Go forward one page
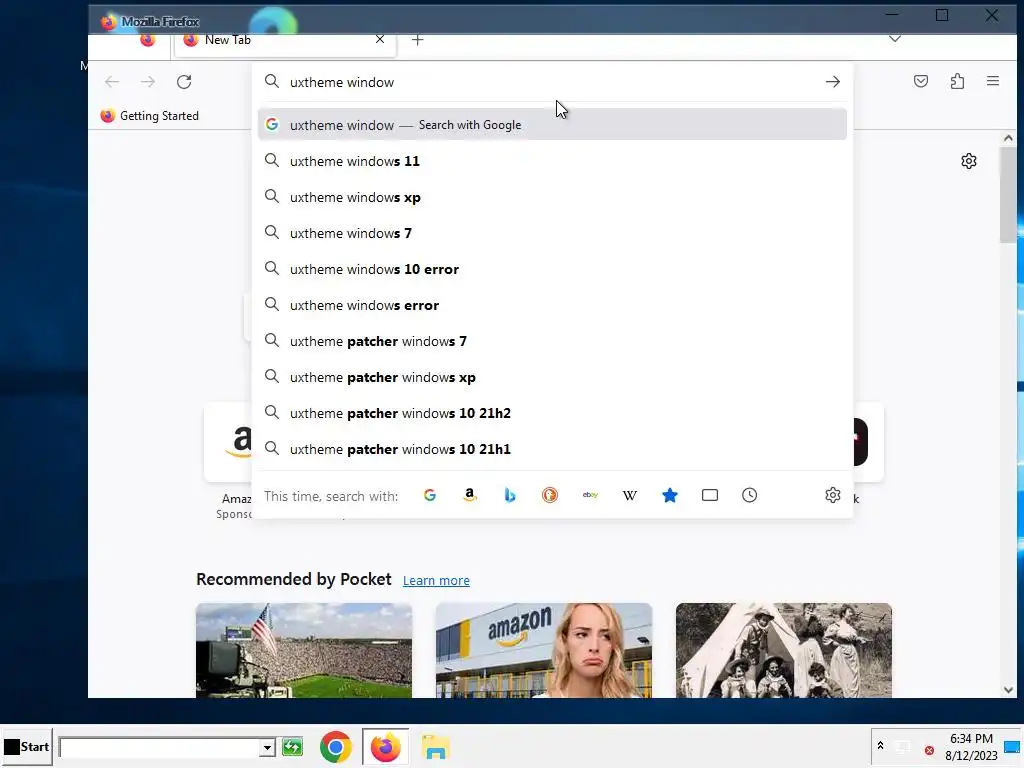This screenshot has width=1024, height=768. pos(148,82)
